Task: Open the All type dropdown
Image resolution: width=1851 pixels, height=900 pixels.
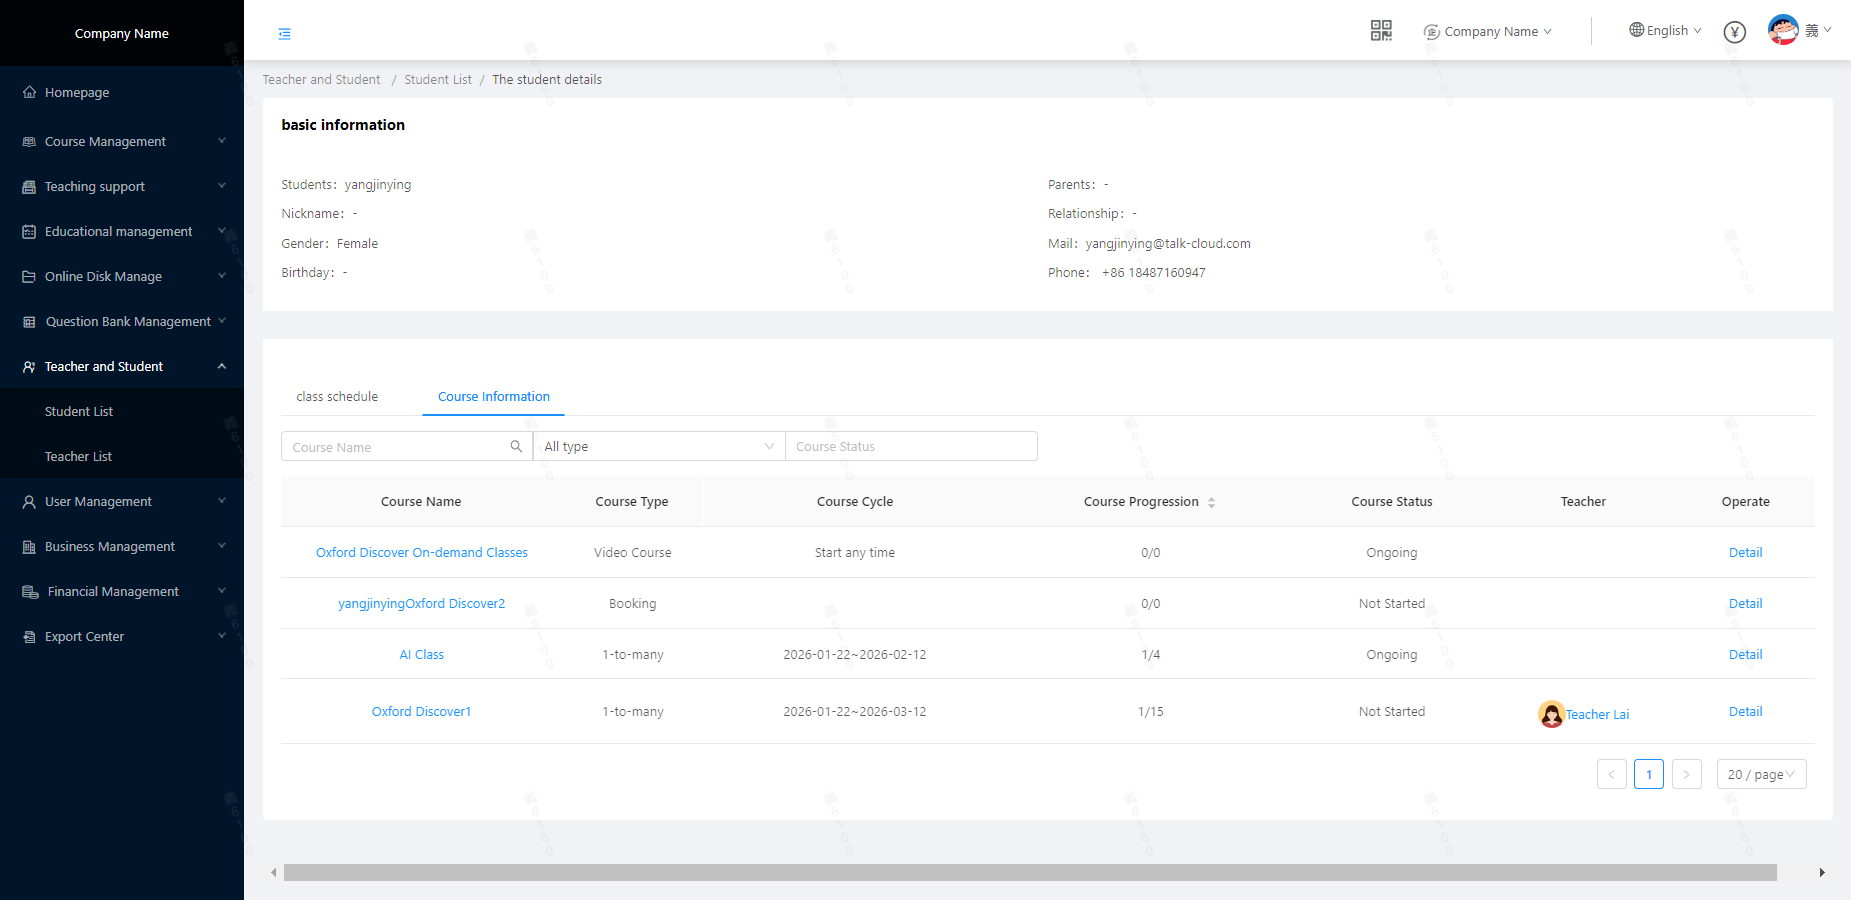Action: pyautogui.click(x=658, y=447)
